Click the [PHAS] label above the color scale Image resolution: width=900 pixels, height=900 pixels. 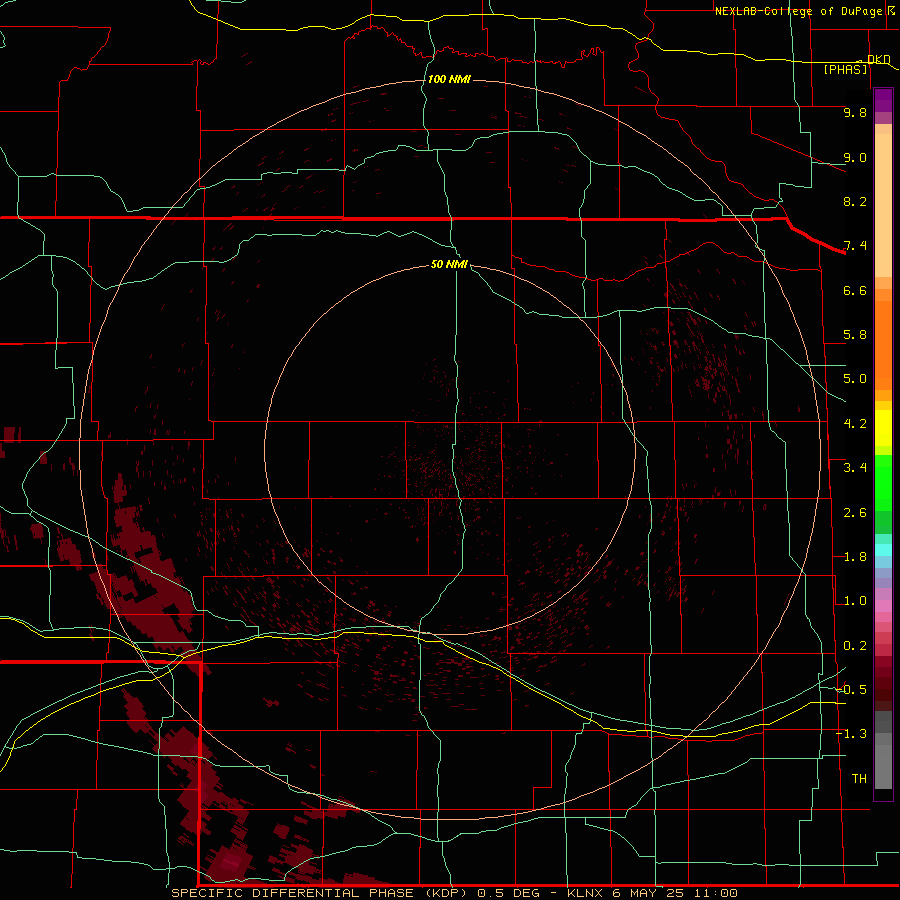pos(845,69)
